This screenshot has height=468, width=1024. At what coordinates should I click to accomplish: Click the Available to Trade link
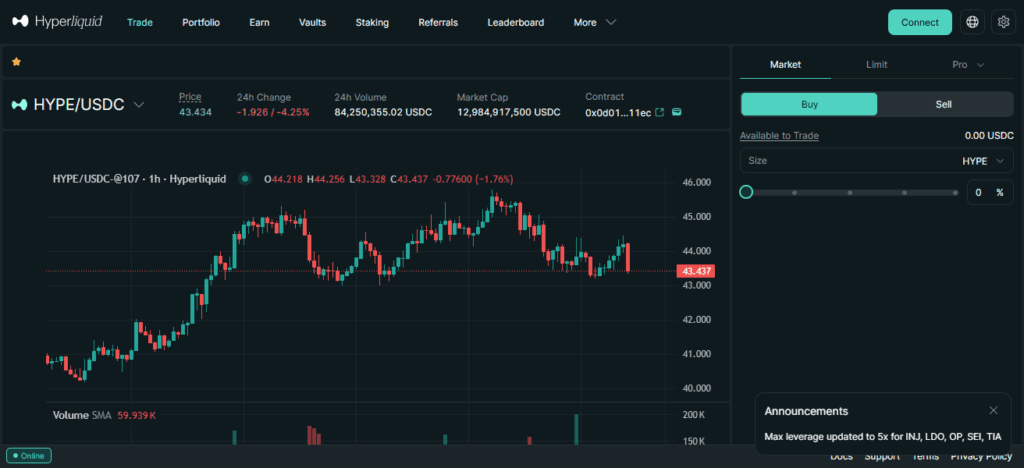pyautogui.click(x=779, y=136)
